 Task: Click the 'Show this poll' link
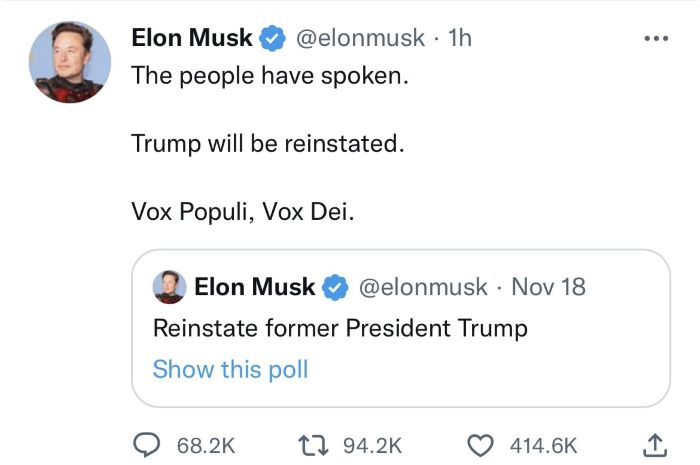tap(230, 370)
